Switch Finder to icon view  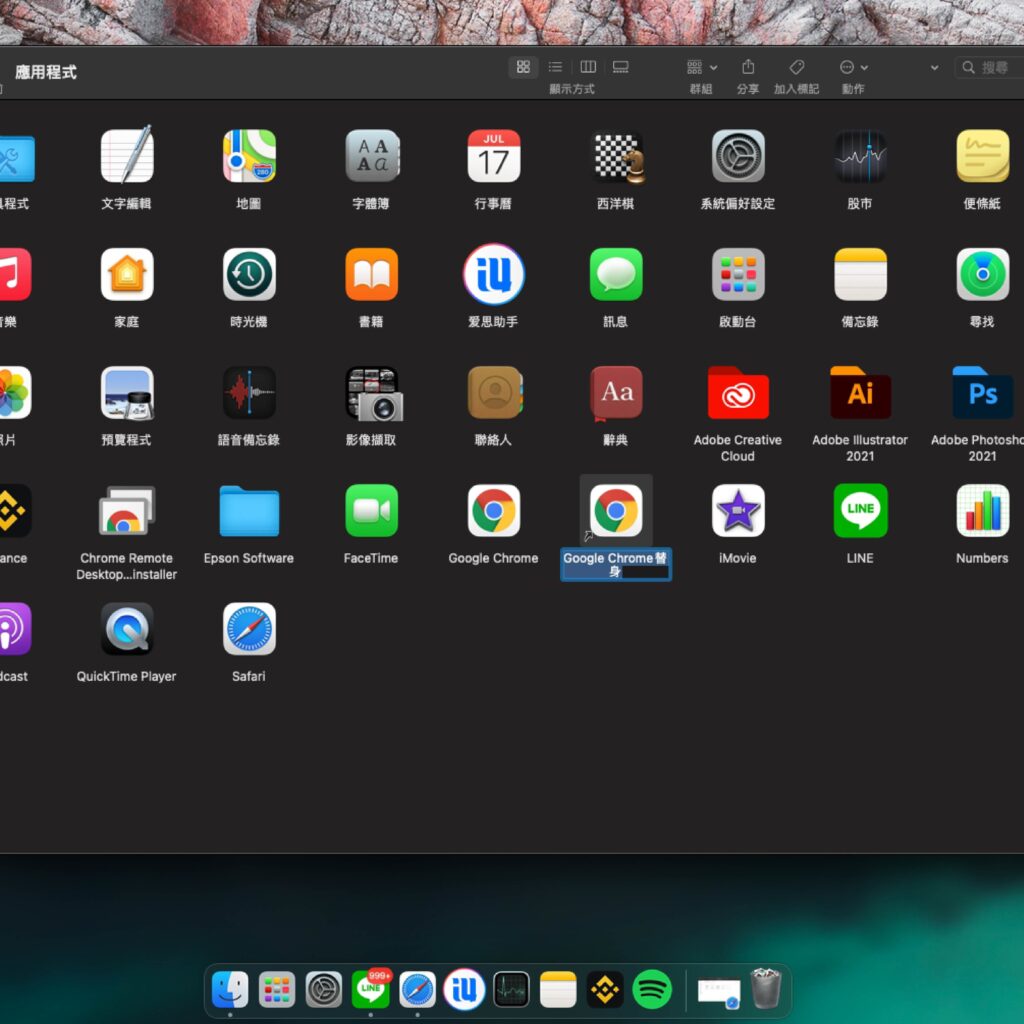pyautogui.click(x=523, y=67)
